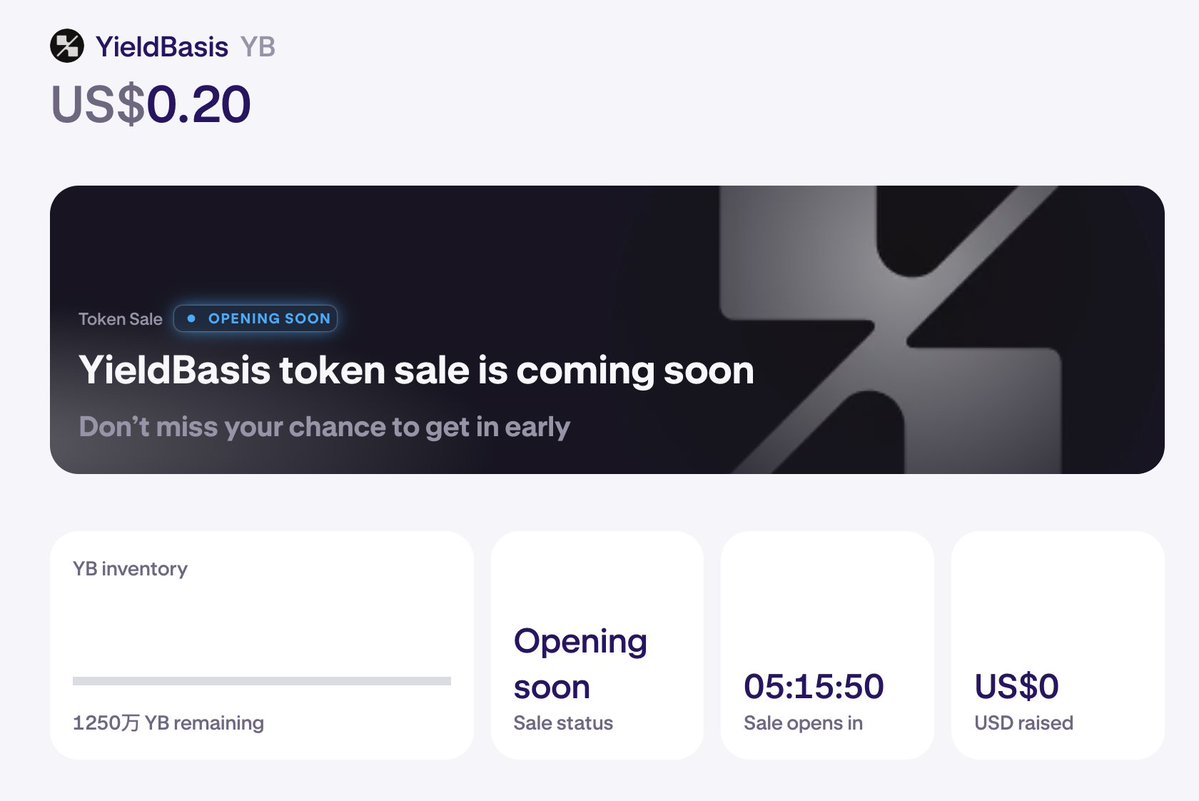Viewport: 1199px width, 801px height.
Task: Click the 'Sale opens in' label
Action: (803, 722)
